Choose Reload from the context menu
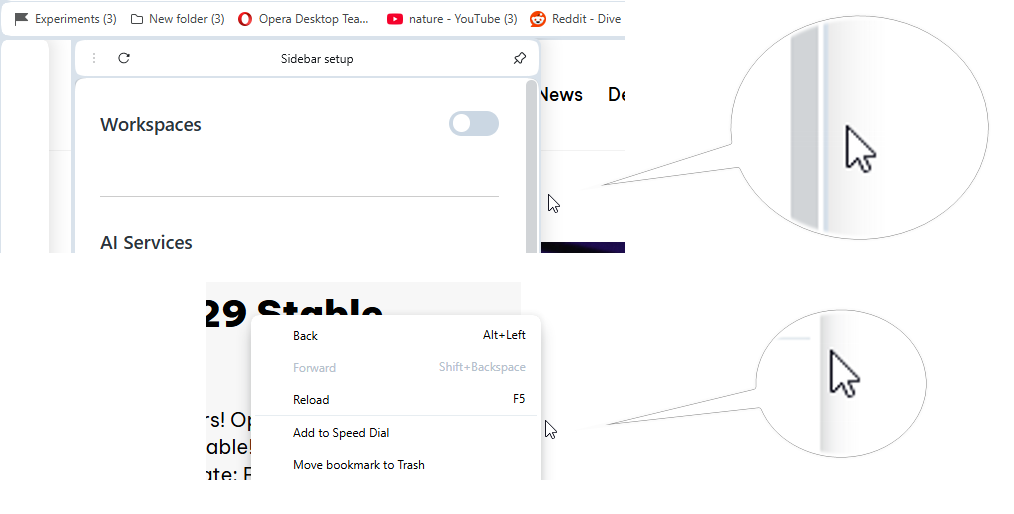Image resolution: width=1014 pixels, height=514 pixels. 311,400
